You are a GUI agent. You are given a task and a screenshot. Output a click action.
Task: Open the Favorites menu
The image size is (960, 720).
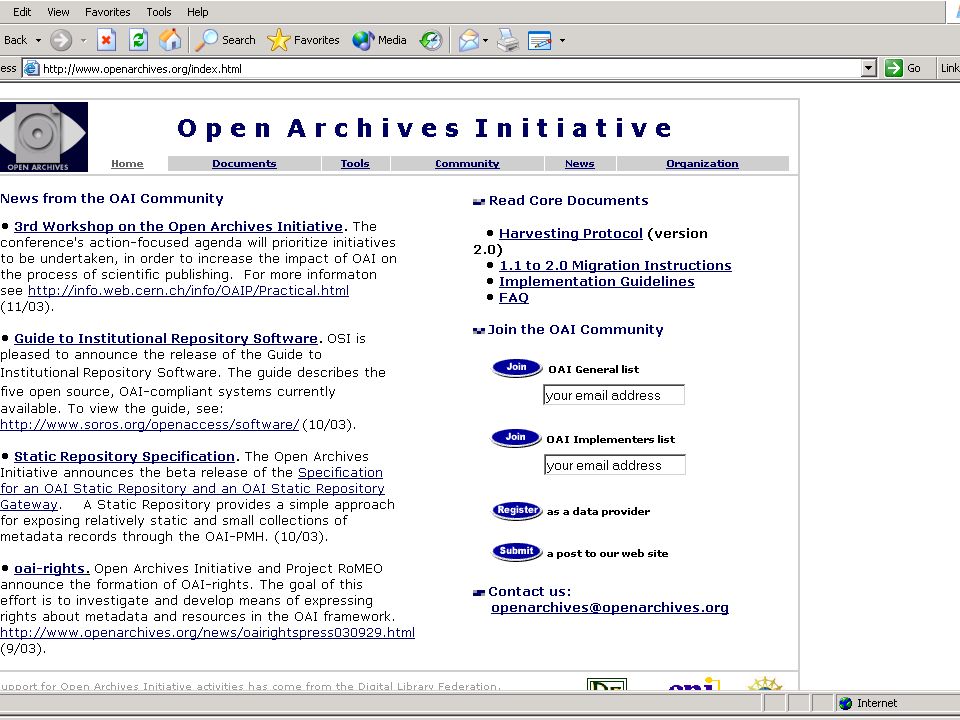(x=108, y=12)
